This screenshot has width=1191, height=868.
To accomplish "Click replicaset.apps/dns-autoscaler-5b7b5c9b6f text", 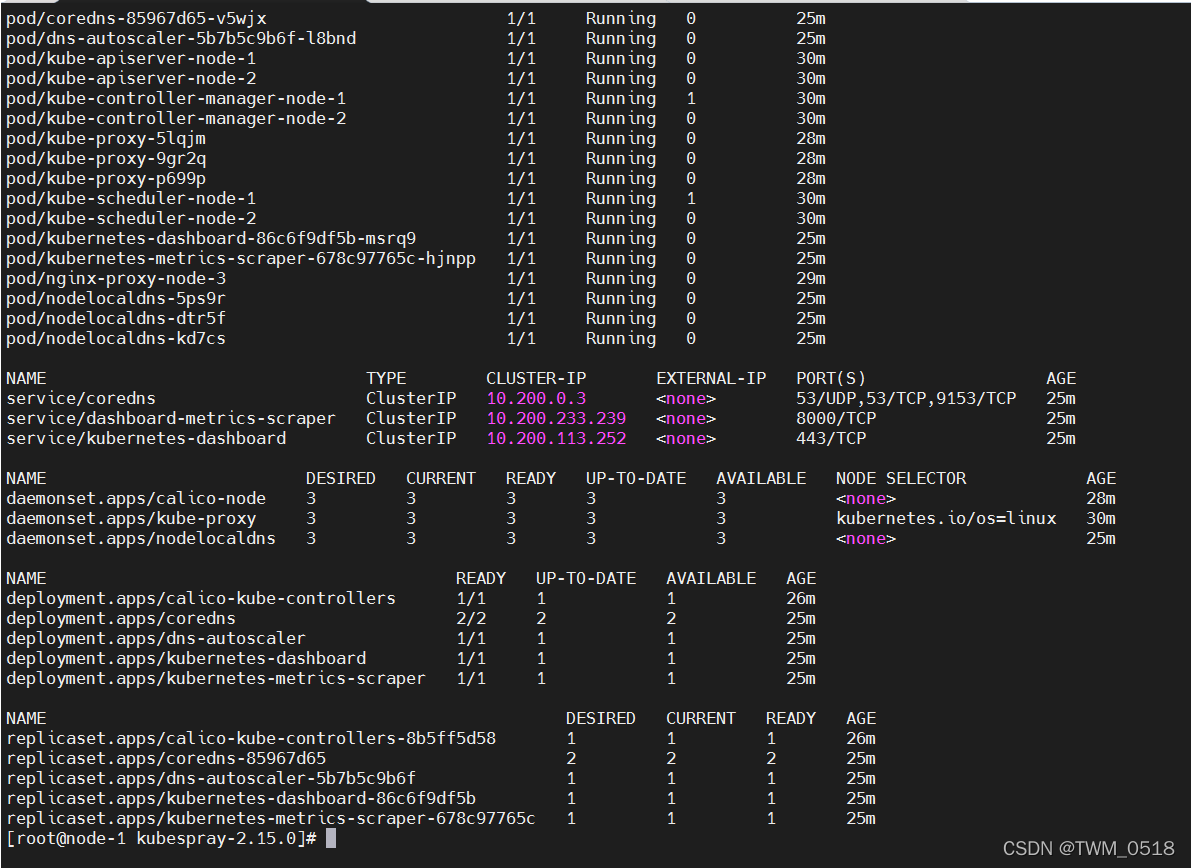I will [211, 778].
